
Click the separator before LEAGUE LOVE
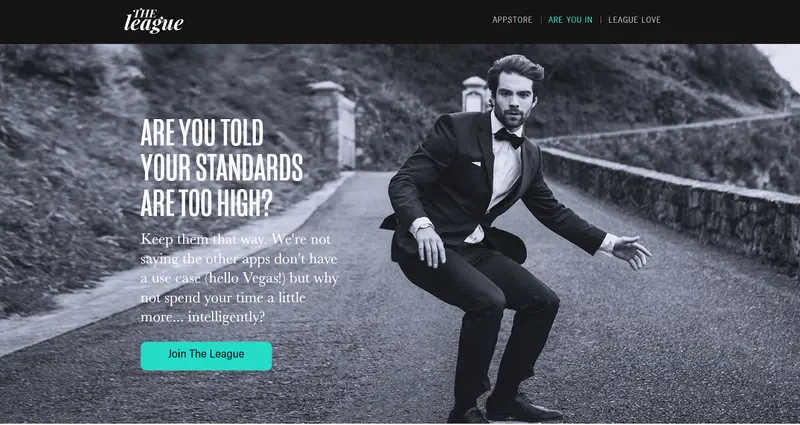tap(601, 20)
